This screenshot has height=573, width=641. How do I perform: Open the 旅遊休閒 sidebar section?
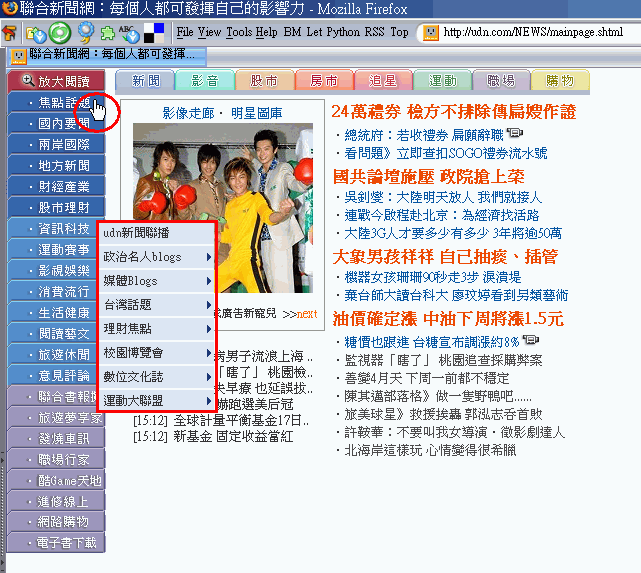pyautogui.click(x=53, y=355)
